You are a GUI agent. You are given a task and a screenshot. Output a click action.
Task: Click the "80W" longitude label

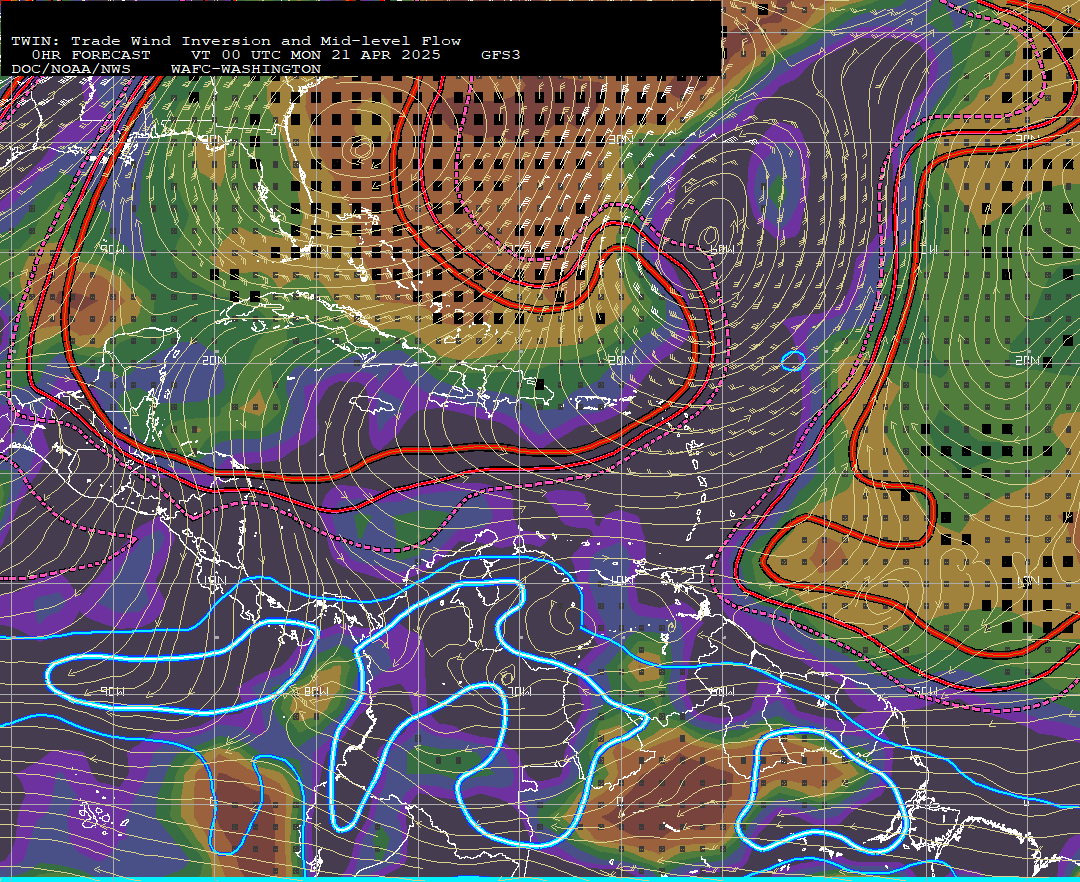316,691
